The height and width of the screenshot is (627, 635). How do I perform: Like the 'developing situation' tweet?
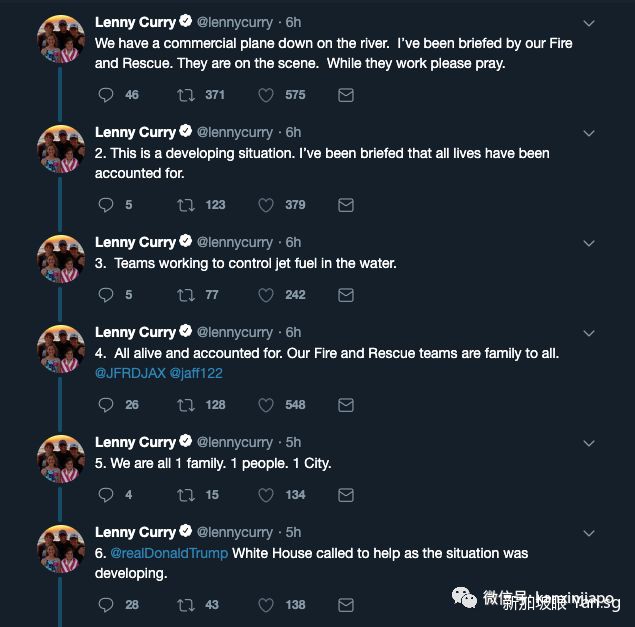coord(266,205)
